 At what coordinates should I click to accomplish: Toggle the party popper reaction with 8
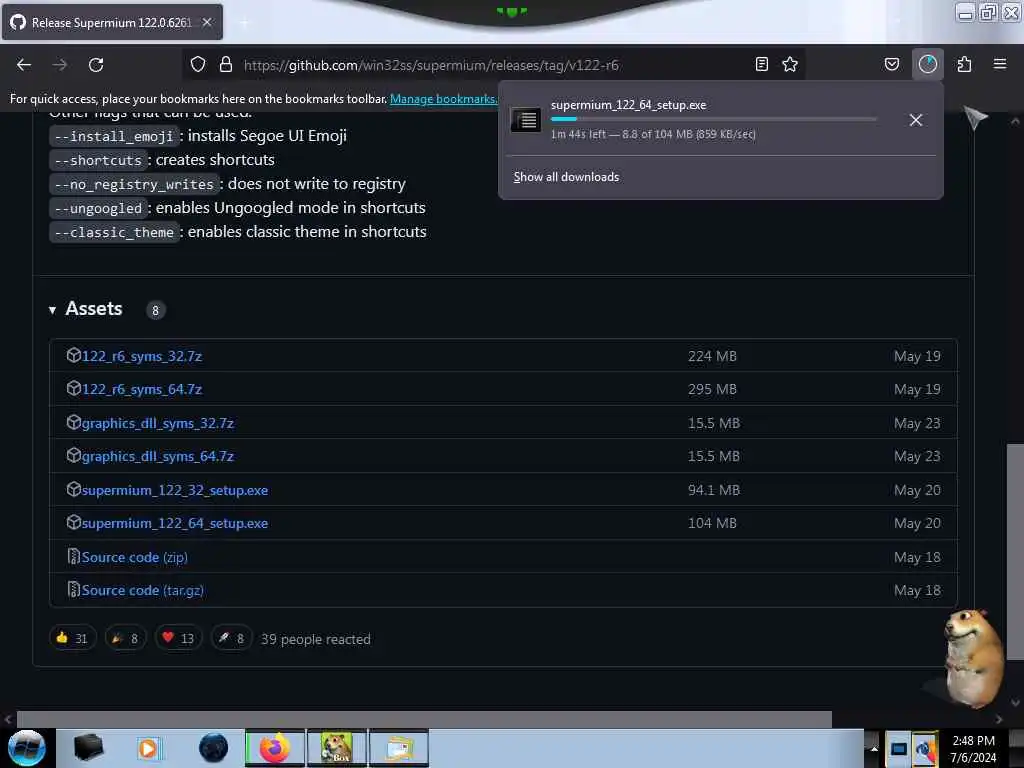click(125, 638)
